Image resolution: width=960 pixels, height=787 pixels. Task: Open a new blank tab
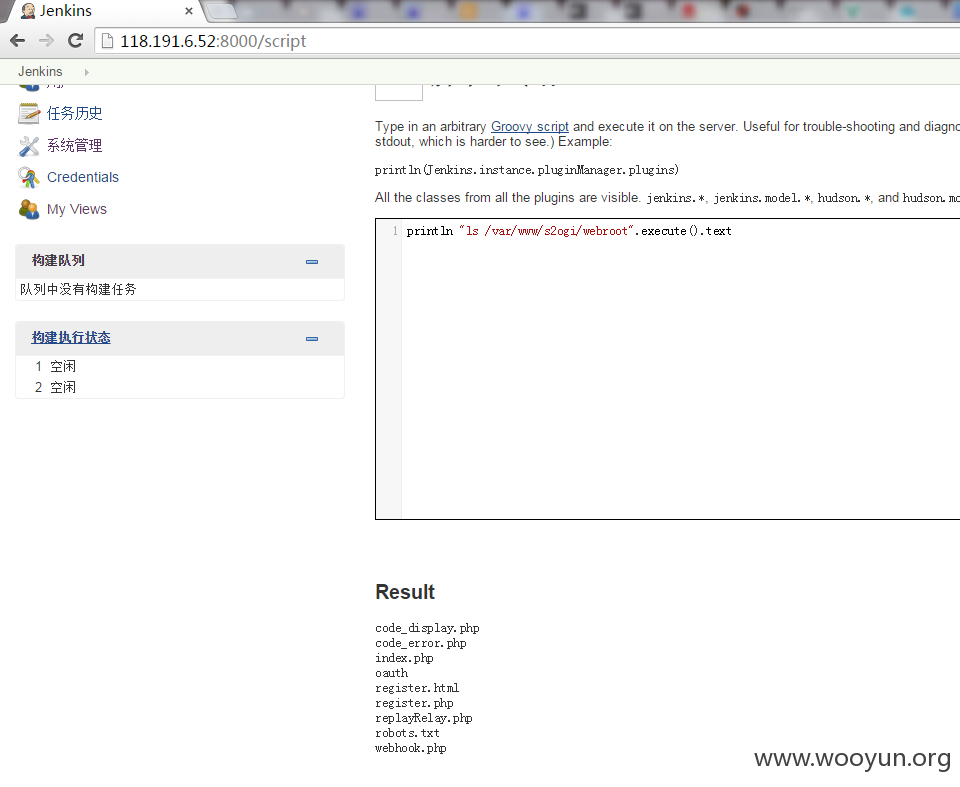[222, 11]
